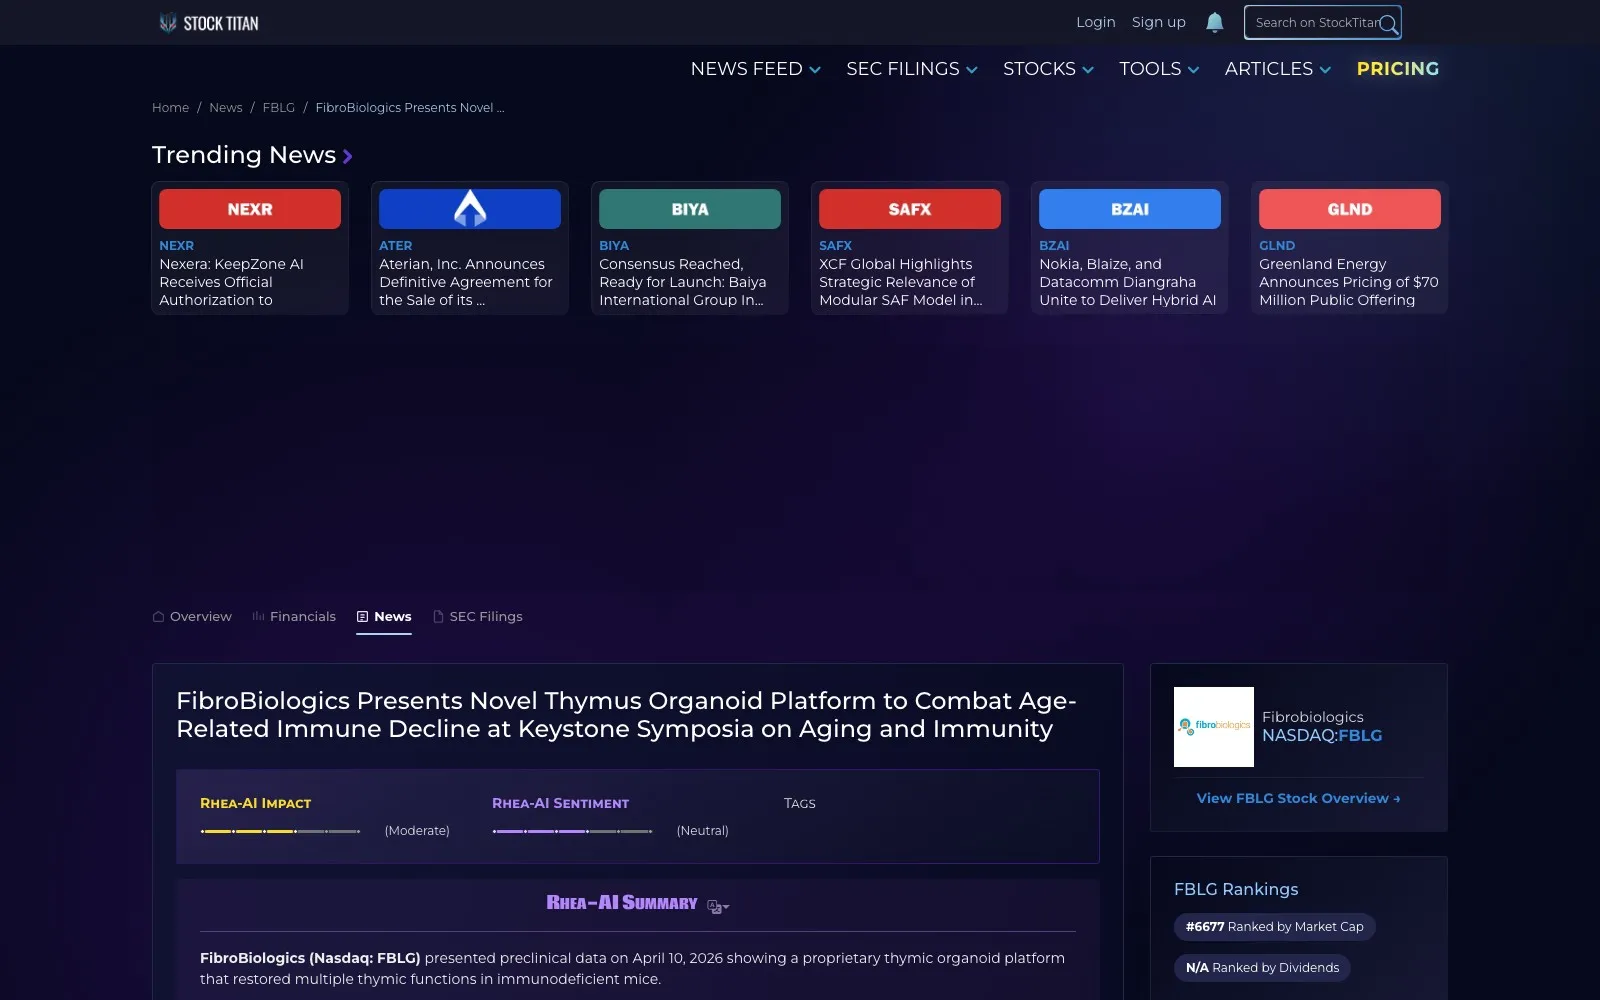Click the Sign up link
Image resolution: width=1600 pixels, height=1000 pixels.
(1159, 22)
